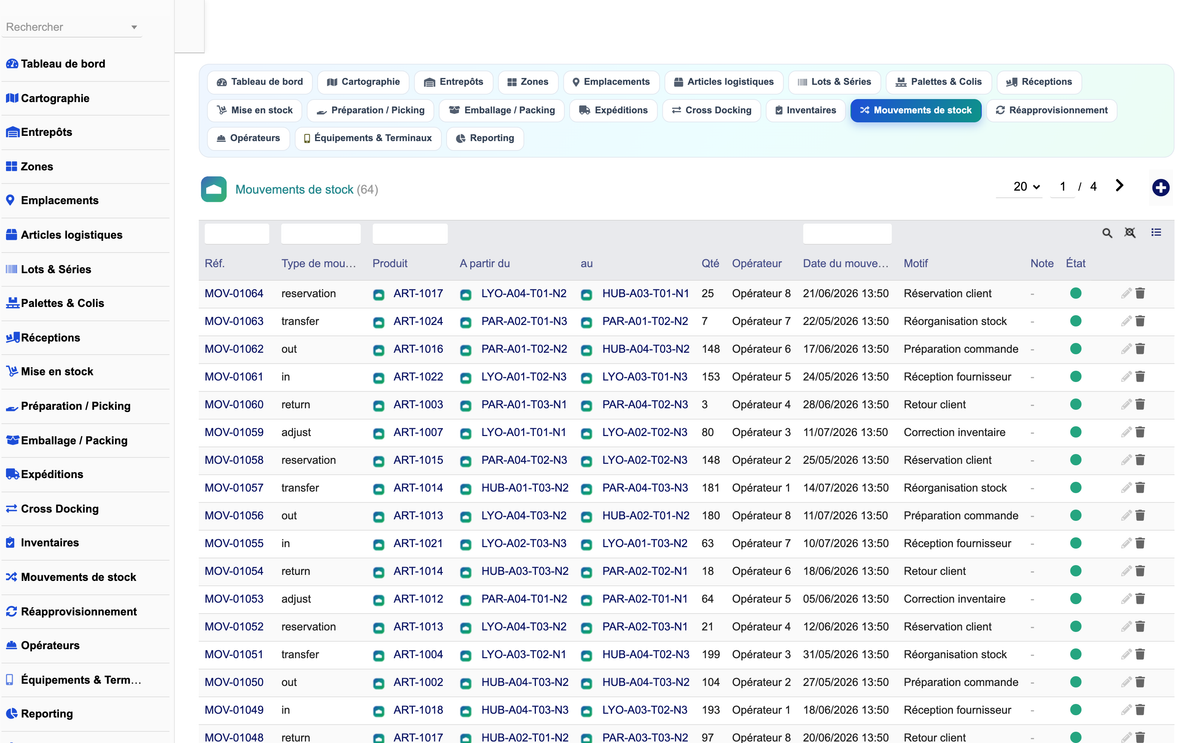1200x743 pixels.
Task: Click the destination icon beside HUB-A04-T03-N2 in MOV-01062
Action: click(x=587, y=350)
